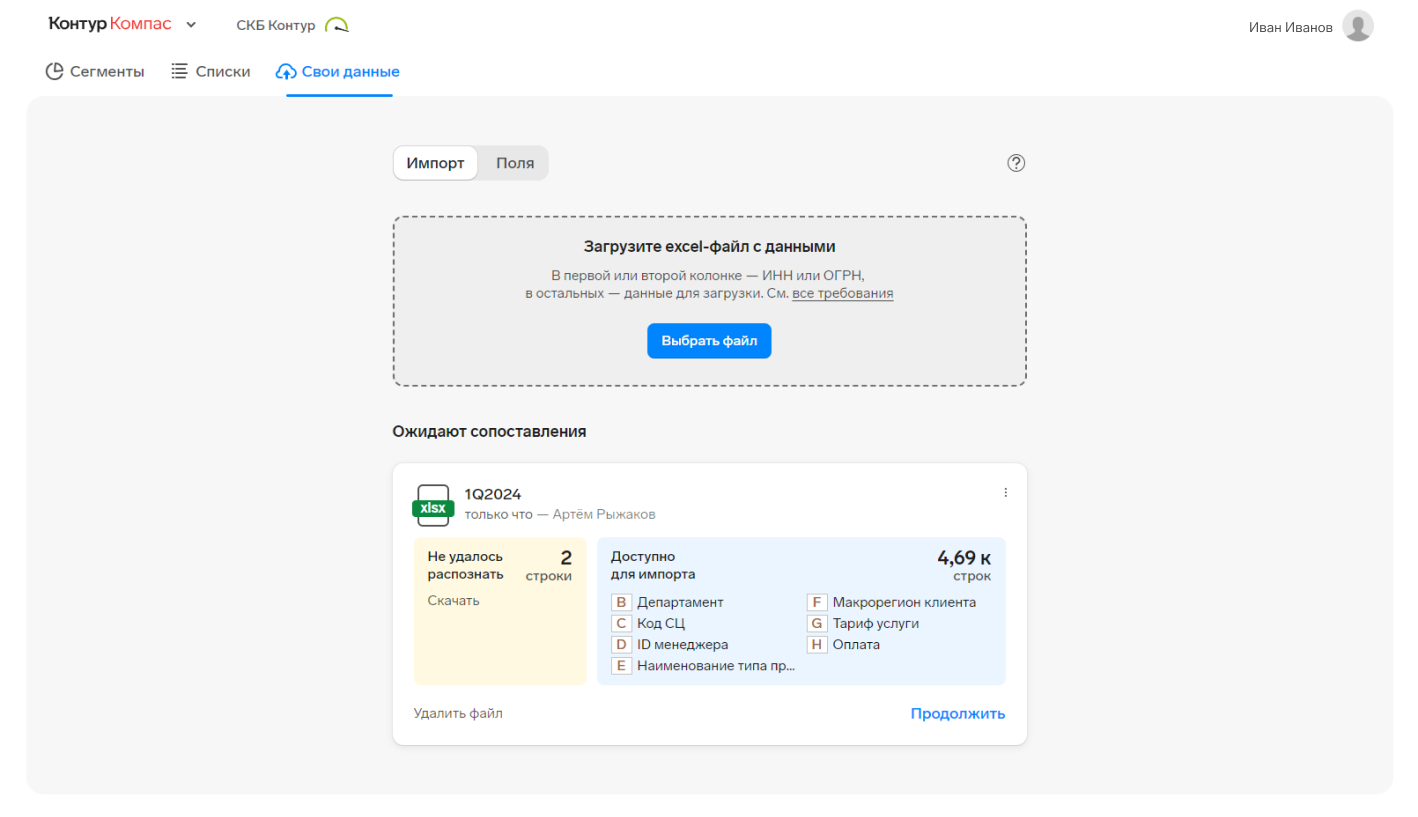This screenshot has height=817, width=1418.
Task: Click the Ожидают сопоставления heading
Action: [x=489, y=432]
